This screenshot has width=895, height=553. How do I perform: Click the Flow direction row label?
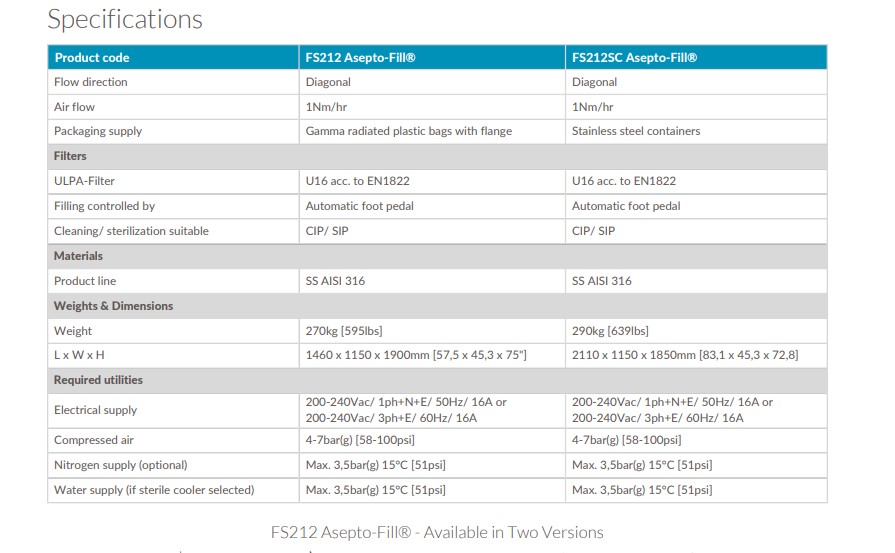point(91,82)
